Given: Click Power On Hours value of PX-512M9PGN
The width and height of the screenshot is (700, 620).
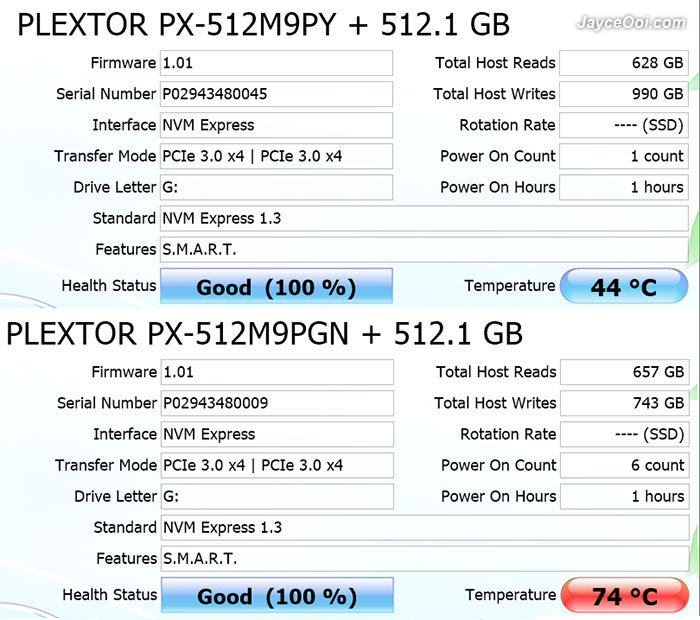Looking at the screenshot, I should pyautogui.click(x=625, y=496).
